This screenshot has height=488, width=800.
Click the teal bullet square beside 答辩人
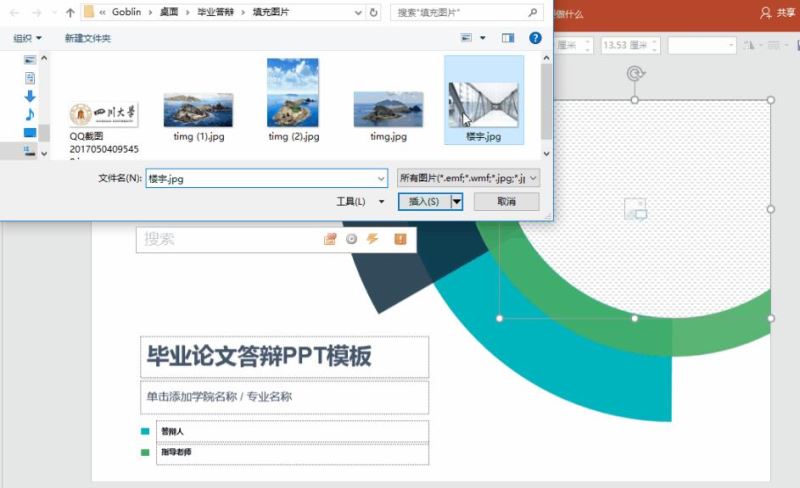coord(145,431)
